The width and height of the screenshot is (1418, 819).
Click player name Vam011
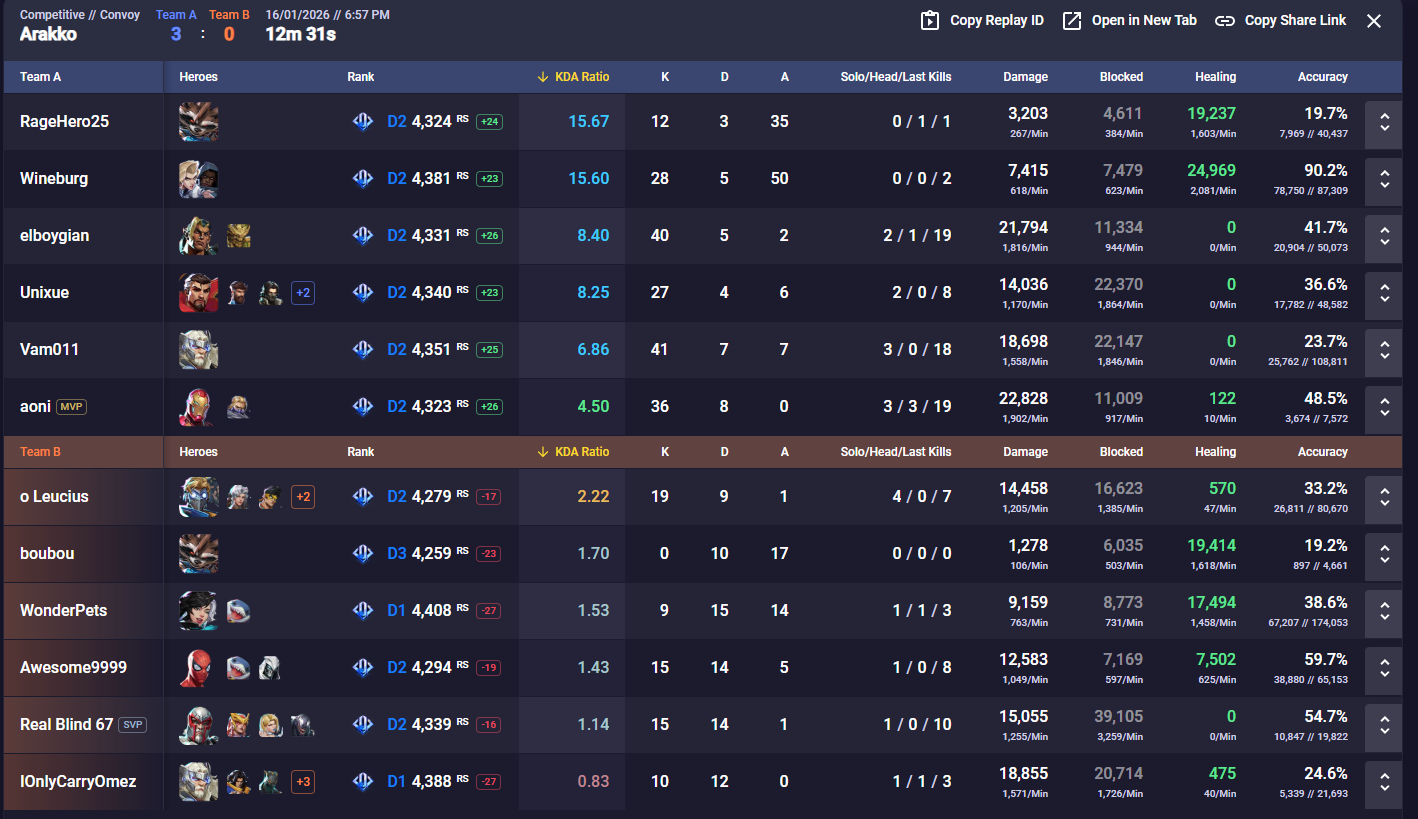point(49,350)
